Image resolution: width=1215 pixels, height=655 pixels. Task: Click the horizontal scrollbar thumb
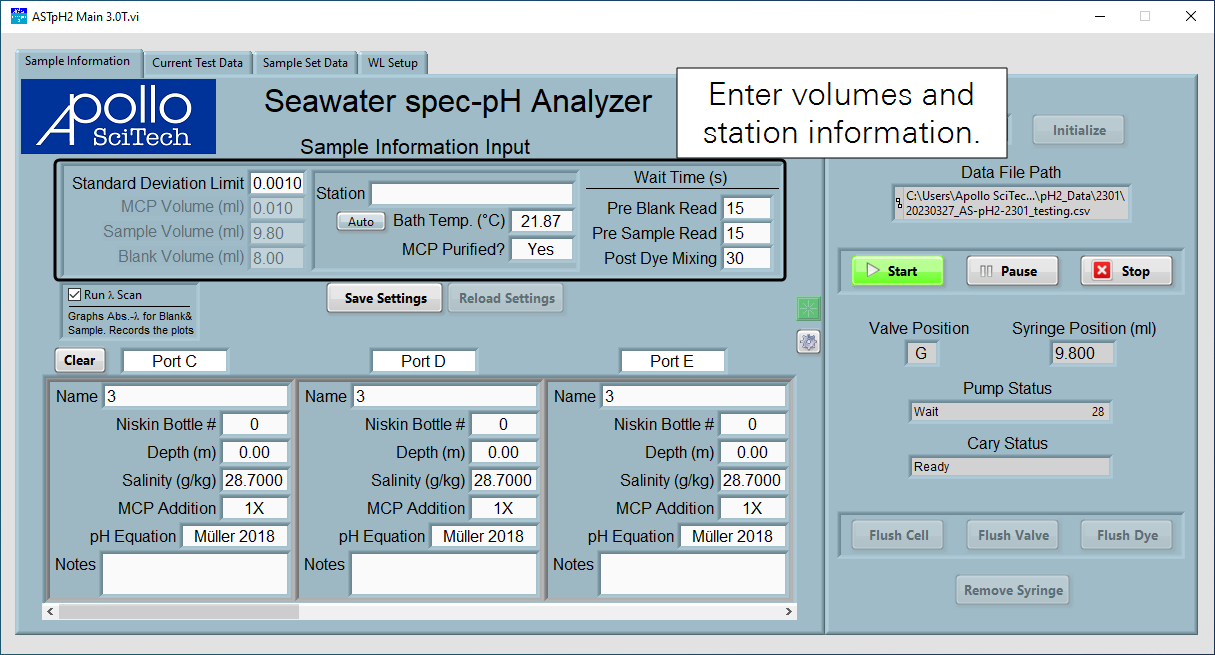point(178,611)
